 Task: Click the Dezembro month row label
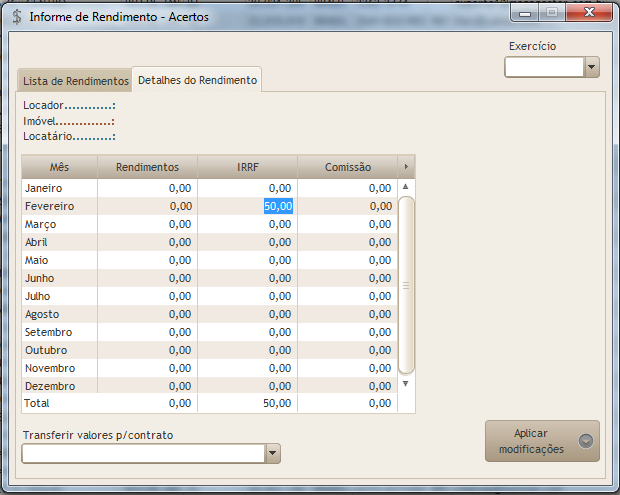pyautogui.click(x=49, y=386)
